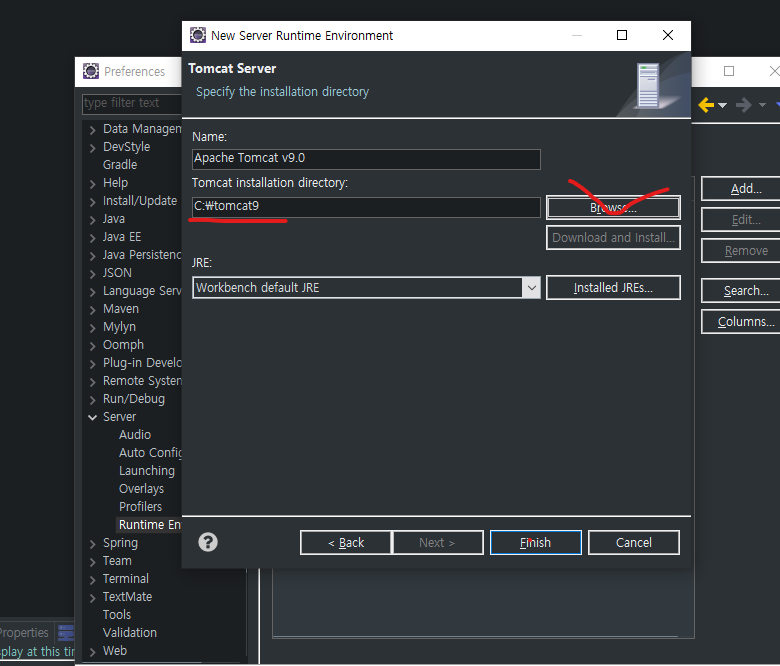This screenshot has height=666, width=780.
Task: Select Profilers under Server
Action: pyautogui.click(x=140, y=507)
